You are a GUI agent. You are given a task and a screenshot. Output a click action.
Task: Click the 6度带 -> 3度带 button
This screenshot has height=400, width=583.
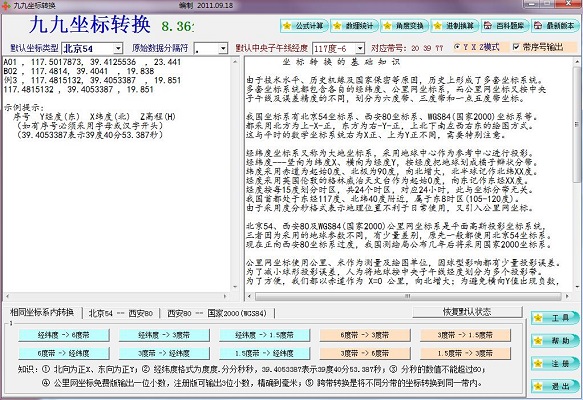tap(365, 335)
